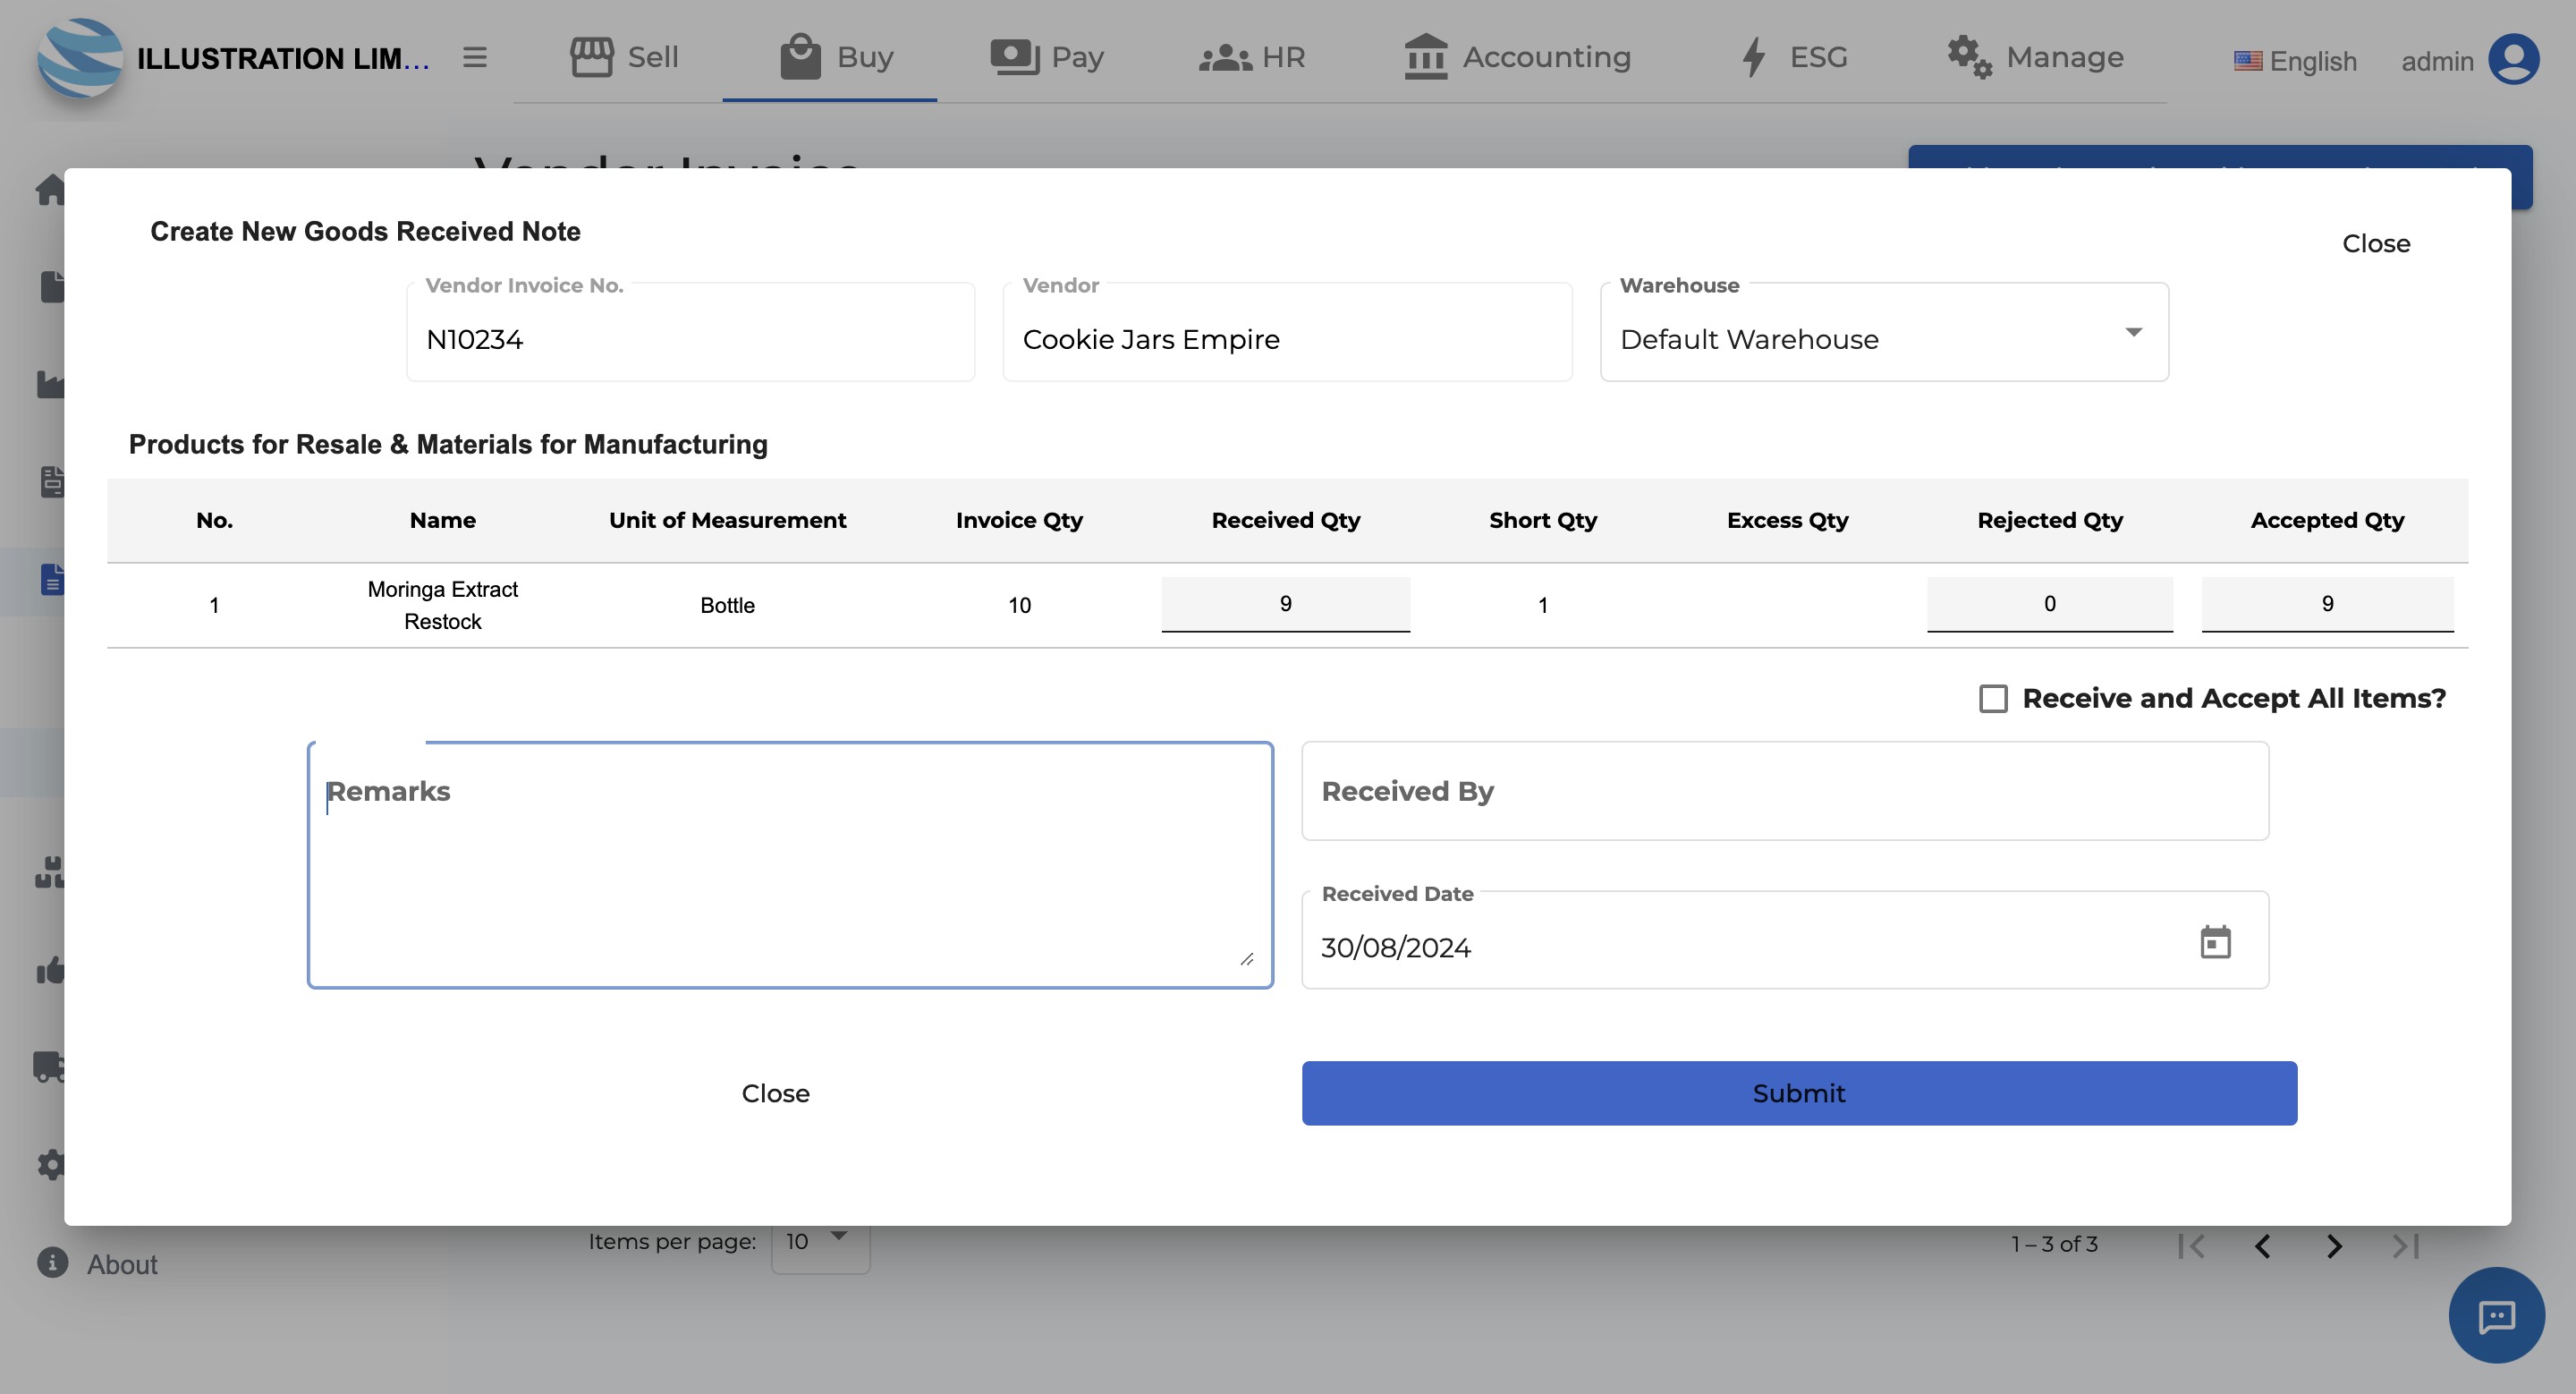Check Receive and Accept All Items
This screenshot has width=2576, height=1394.
tap(1993, 698)
